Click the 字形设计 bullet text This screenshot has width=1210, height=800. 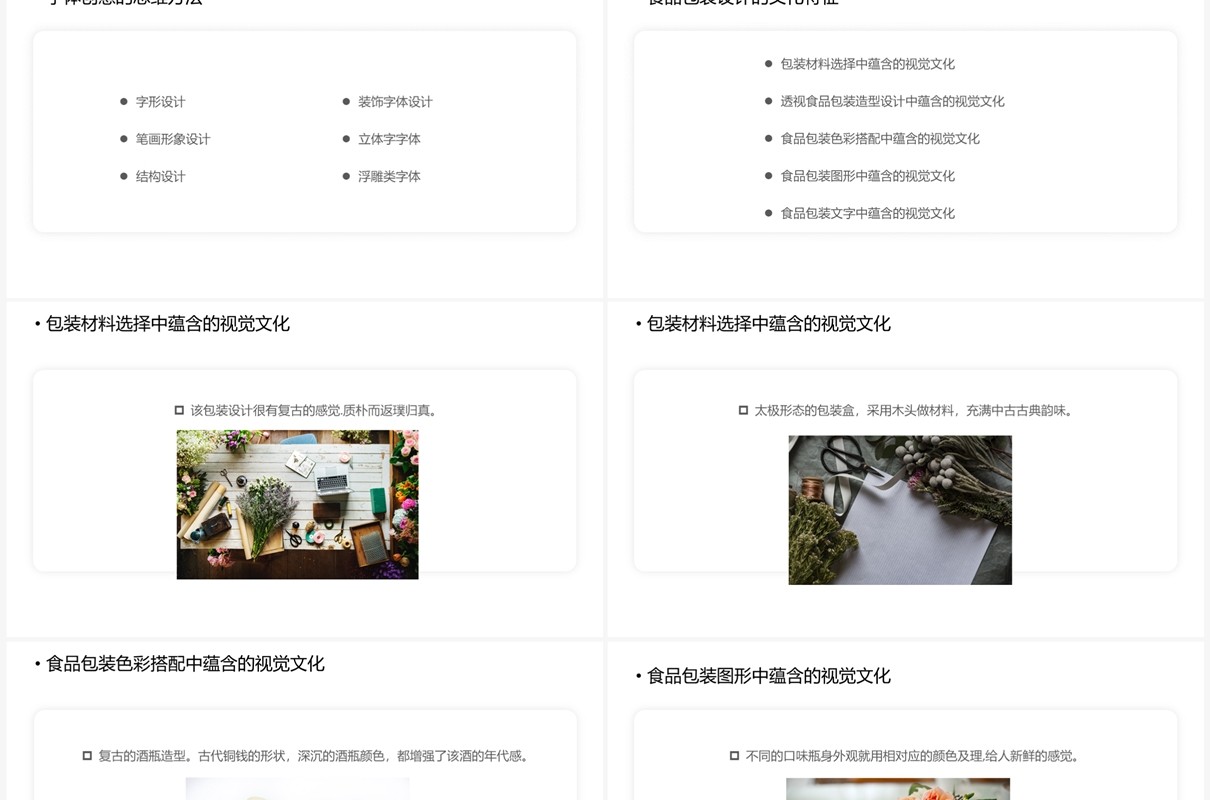coord(160,102)
